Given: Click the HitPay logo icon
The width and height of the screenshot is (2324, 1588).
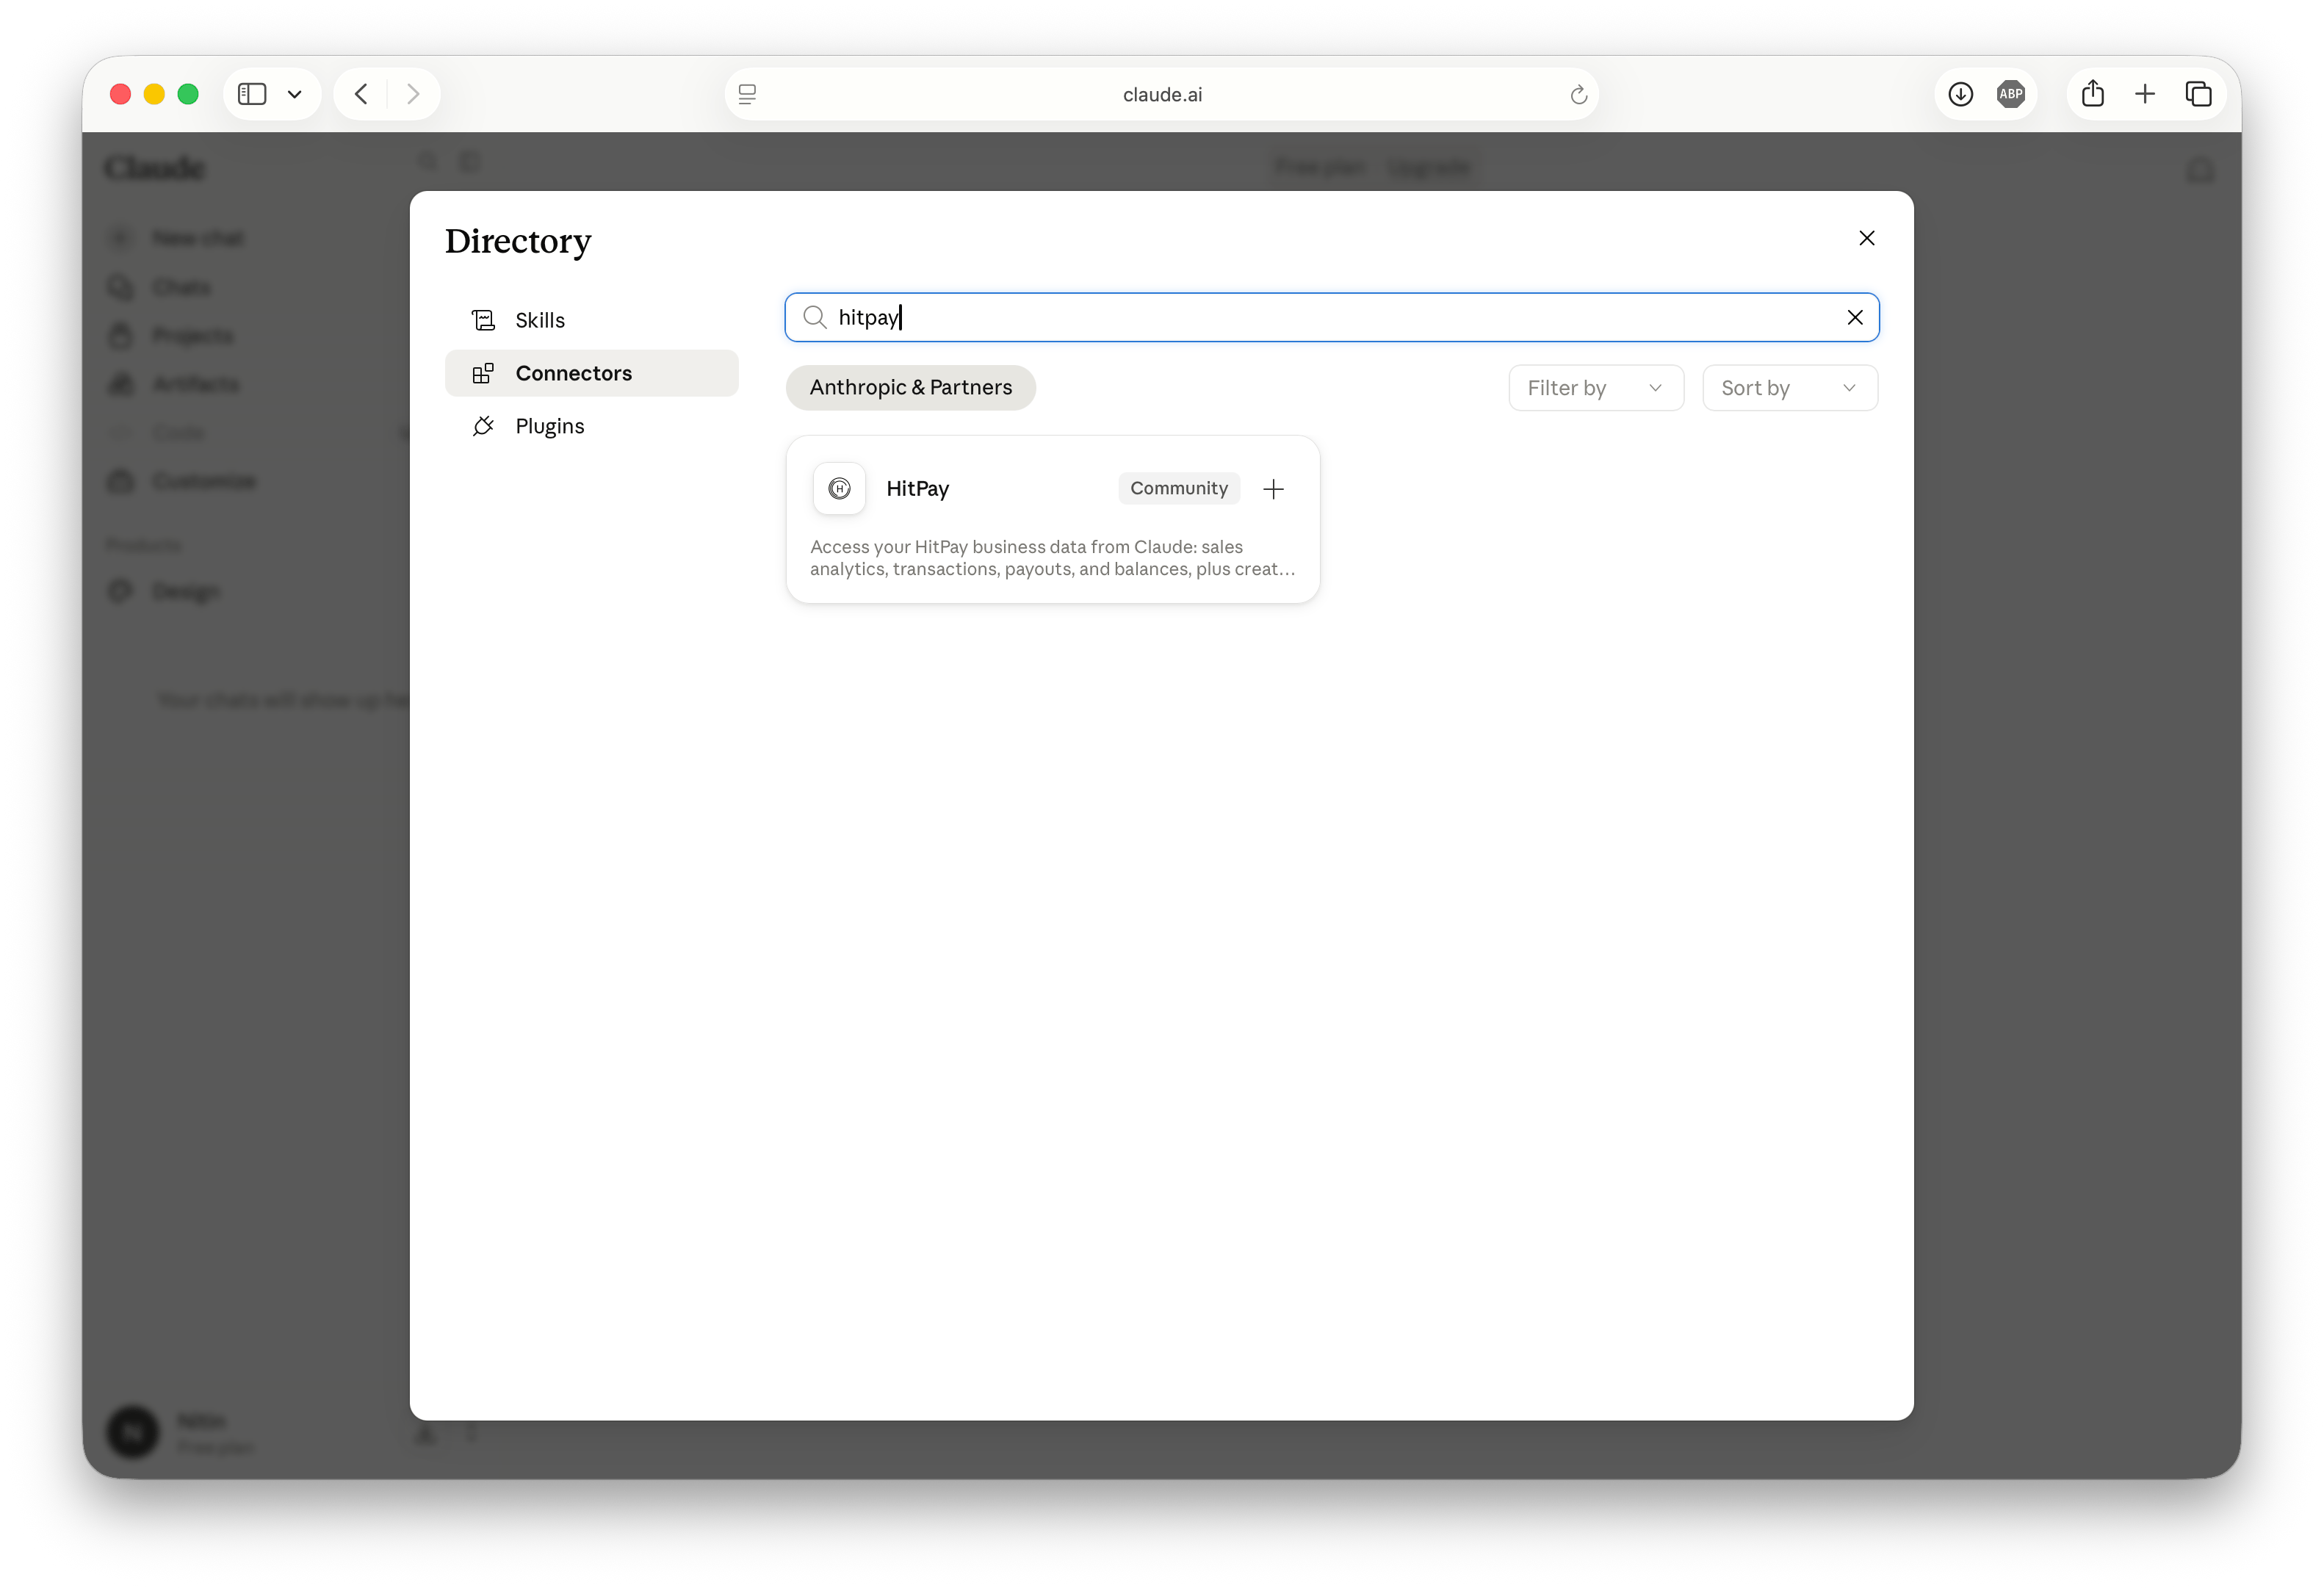Looking at the screenshot, I should [839, 488].
